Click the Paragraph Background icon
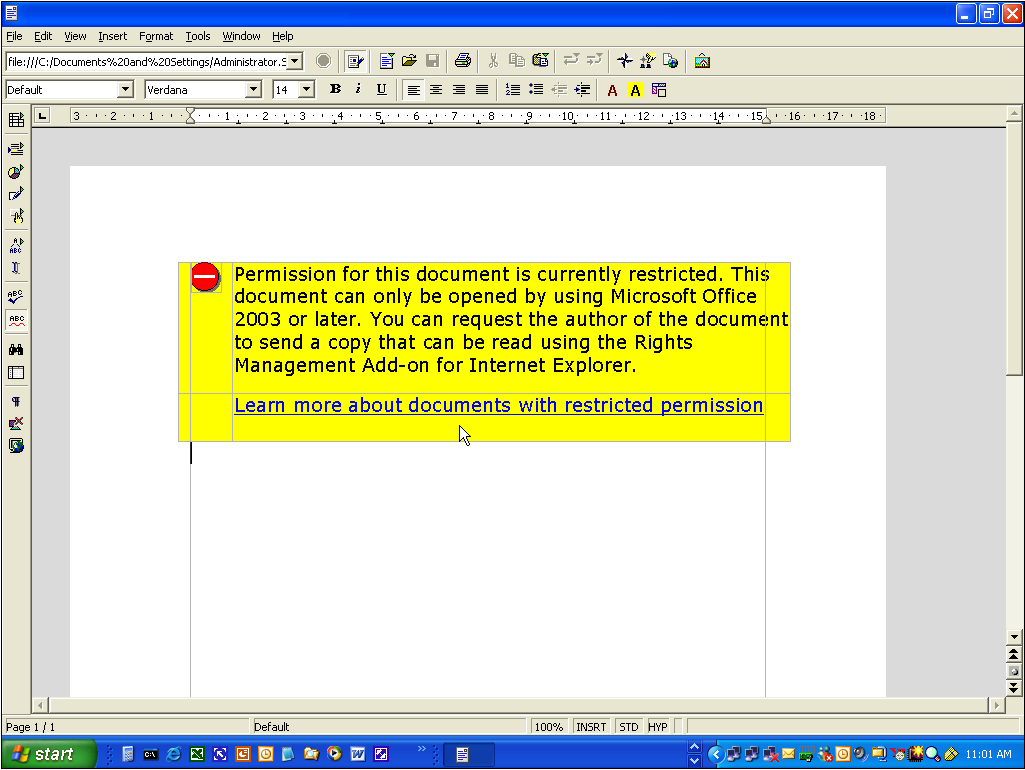 (x=659, y=90)
